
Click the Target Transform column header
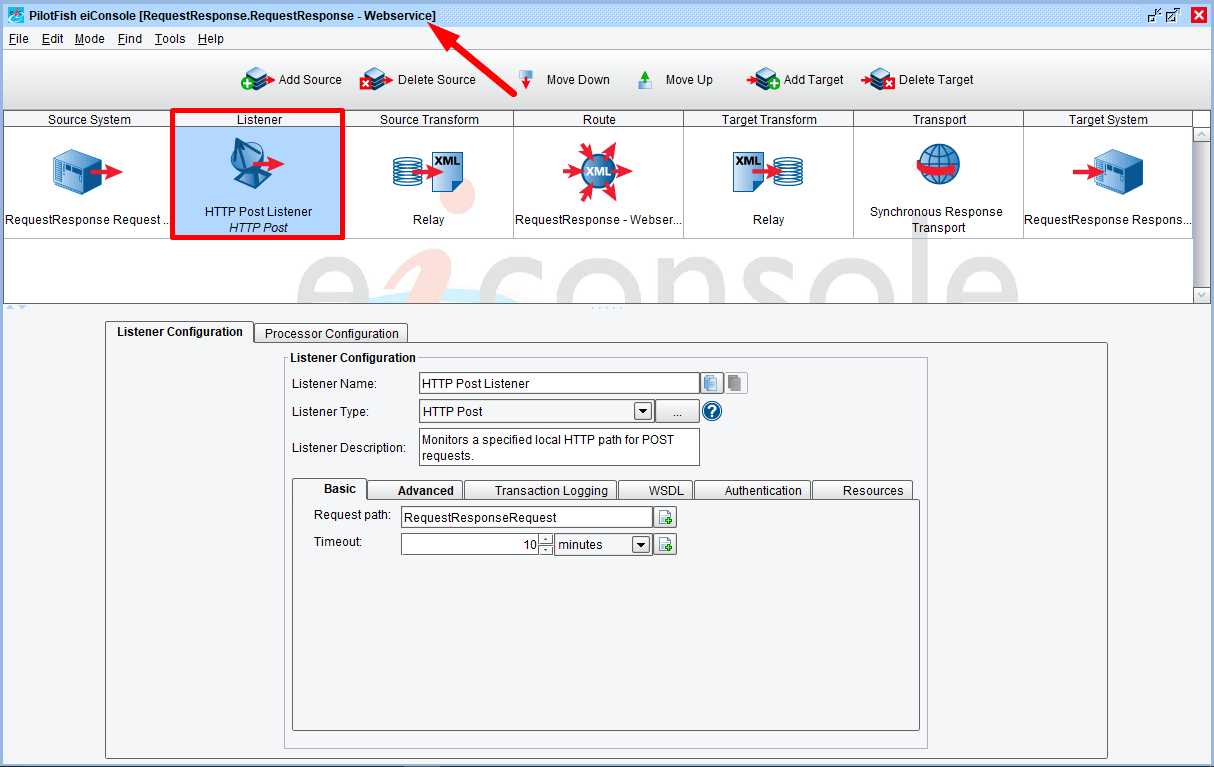[x=769, y=119]
